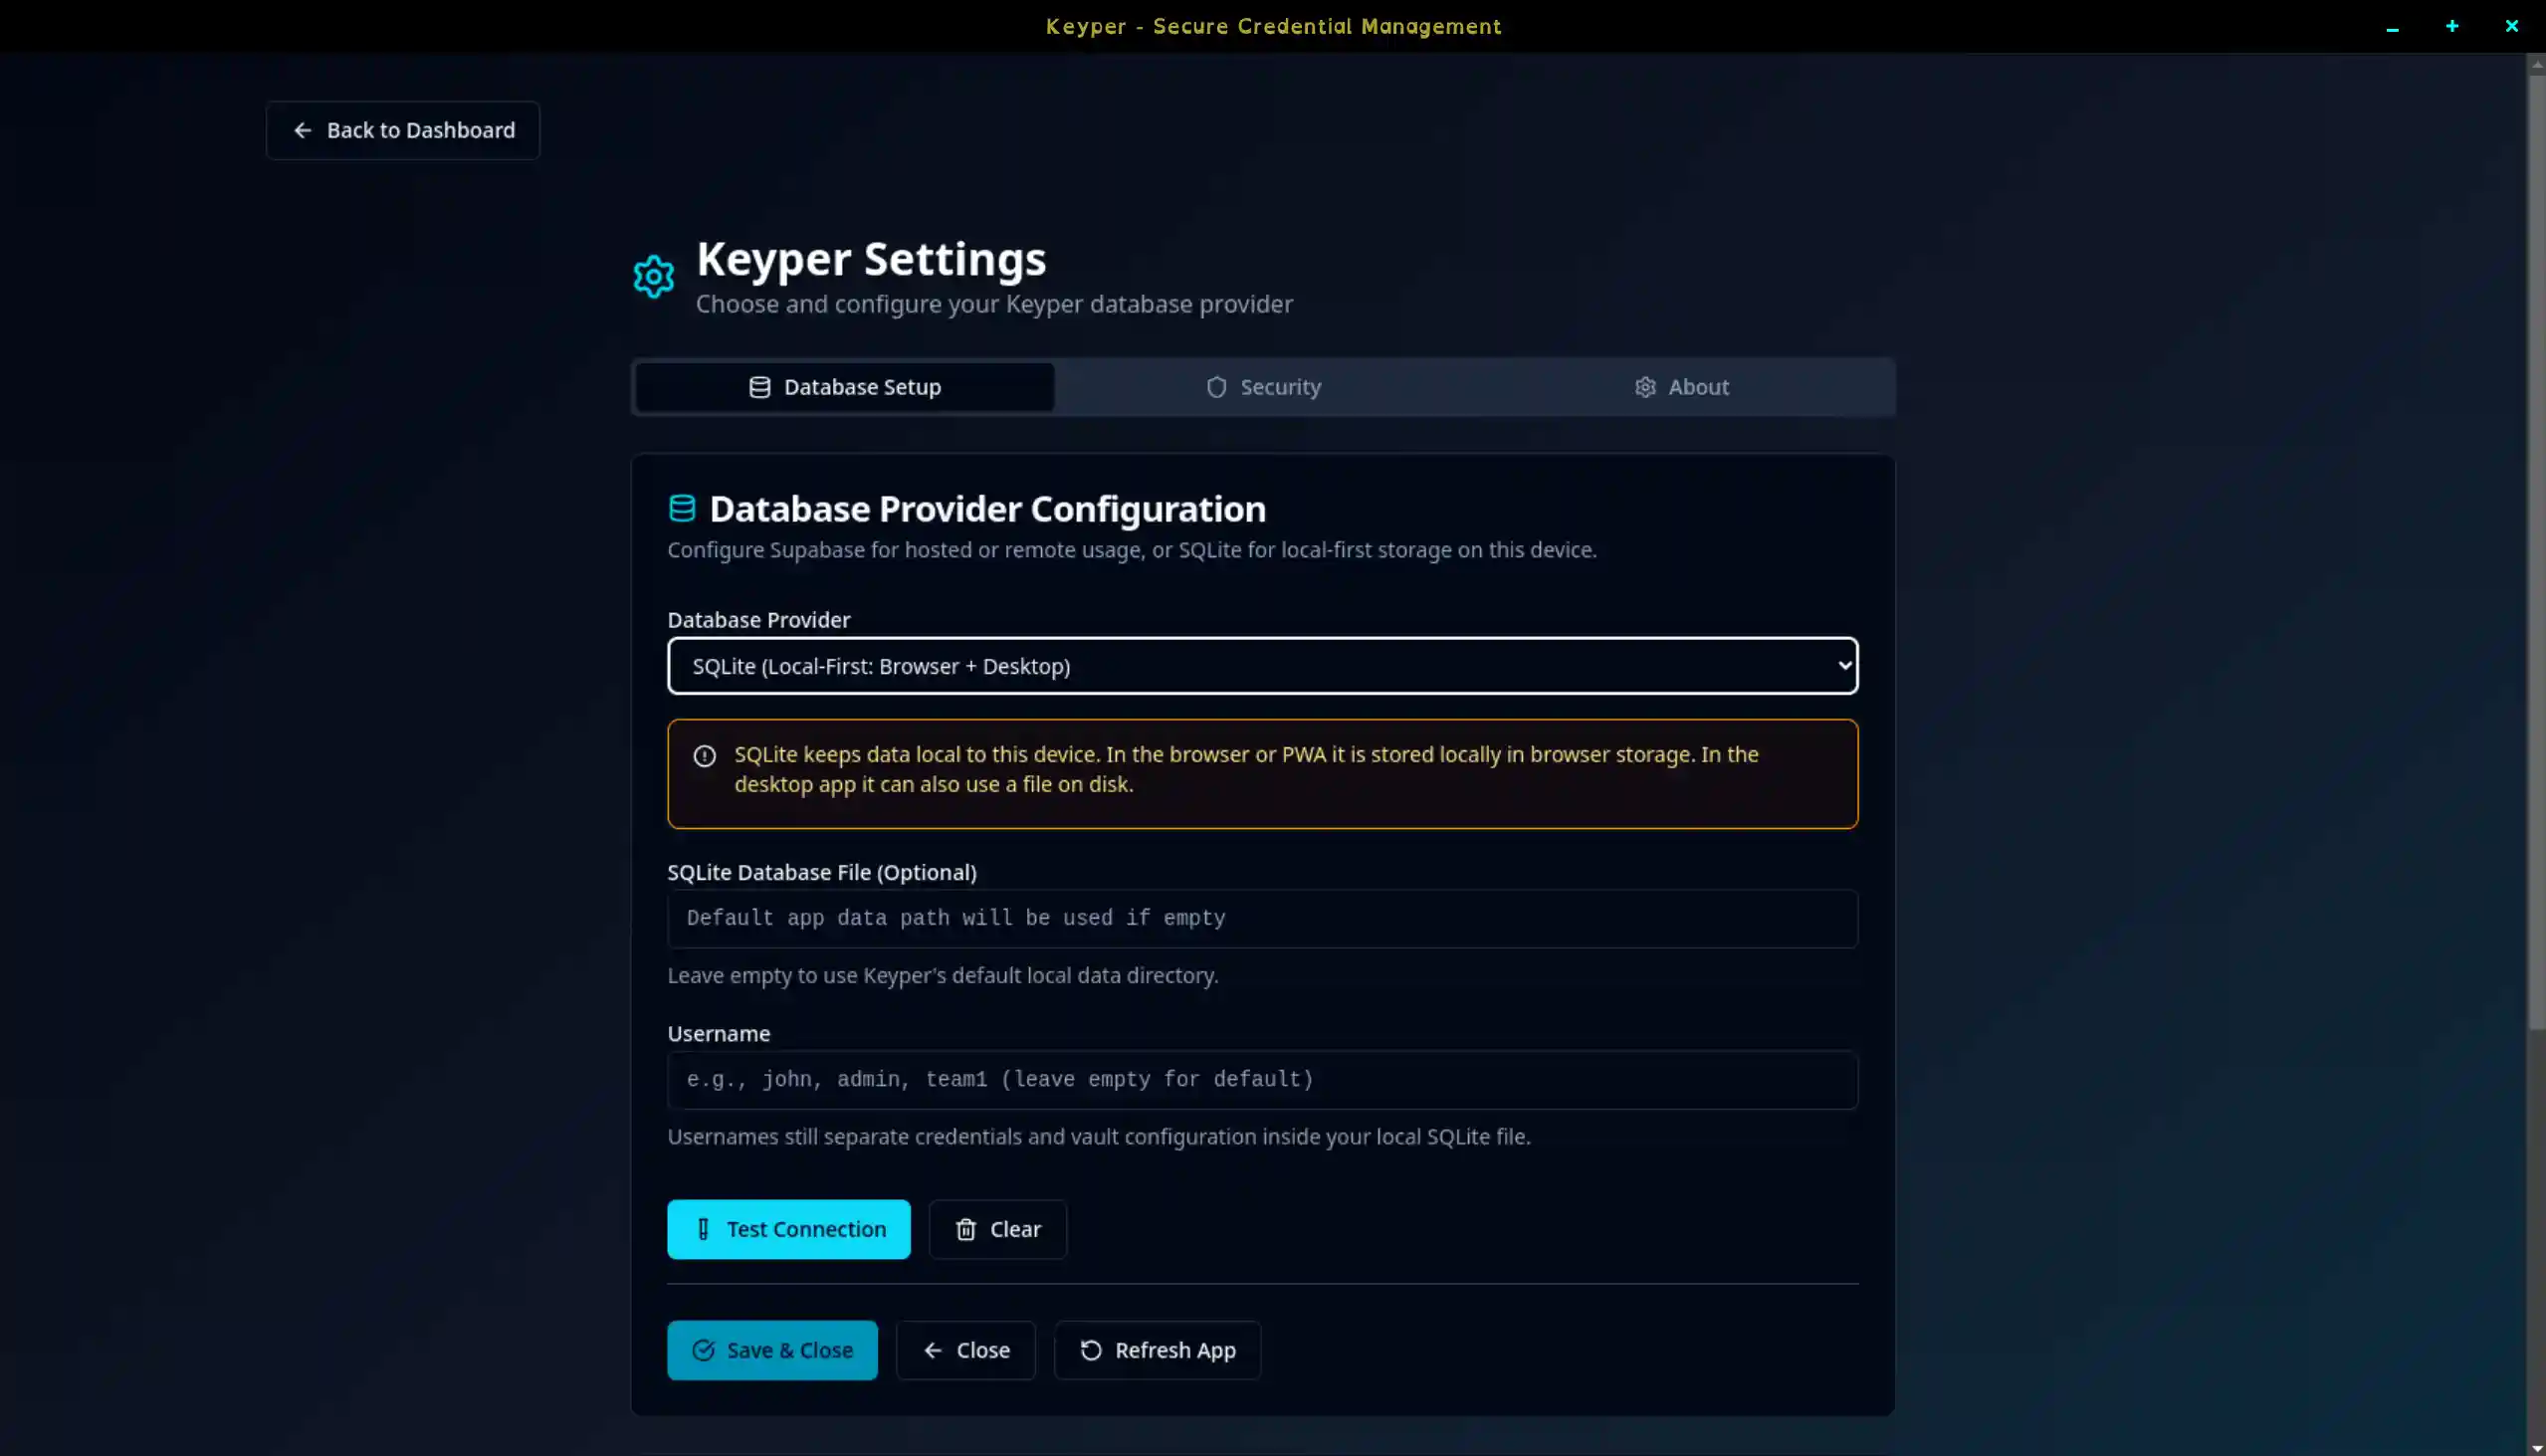Click the Test Connection button

click(789, 1229)
